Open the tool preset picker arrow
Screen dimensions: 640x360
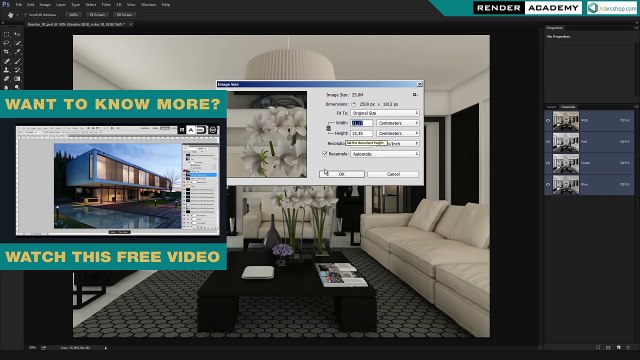coord(18,15)
